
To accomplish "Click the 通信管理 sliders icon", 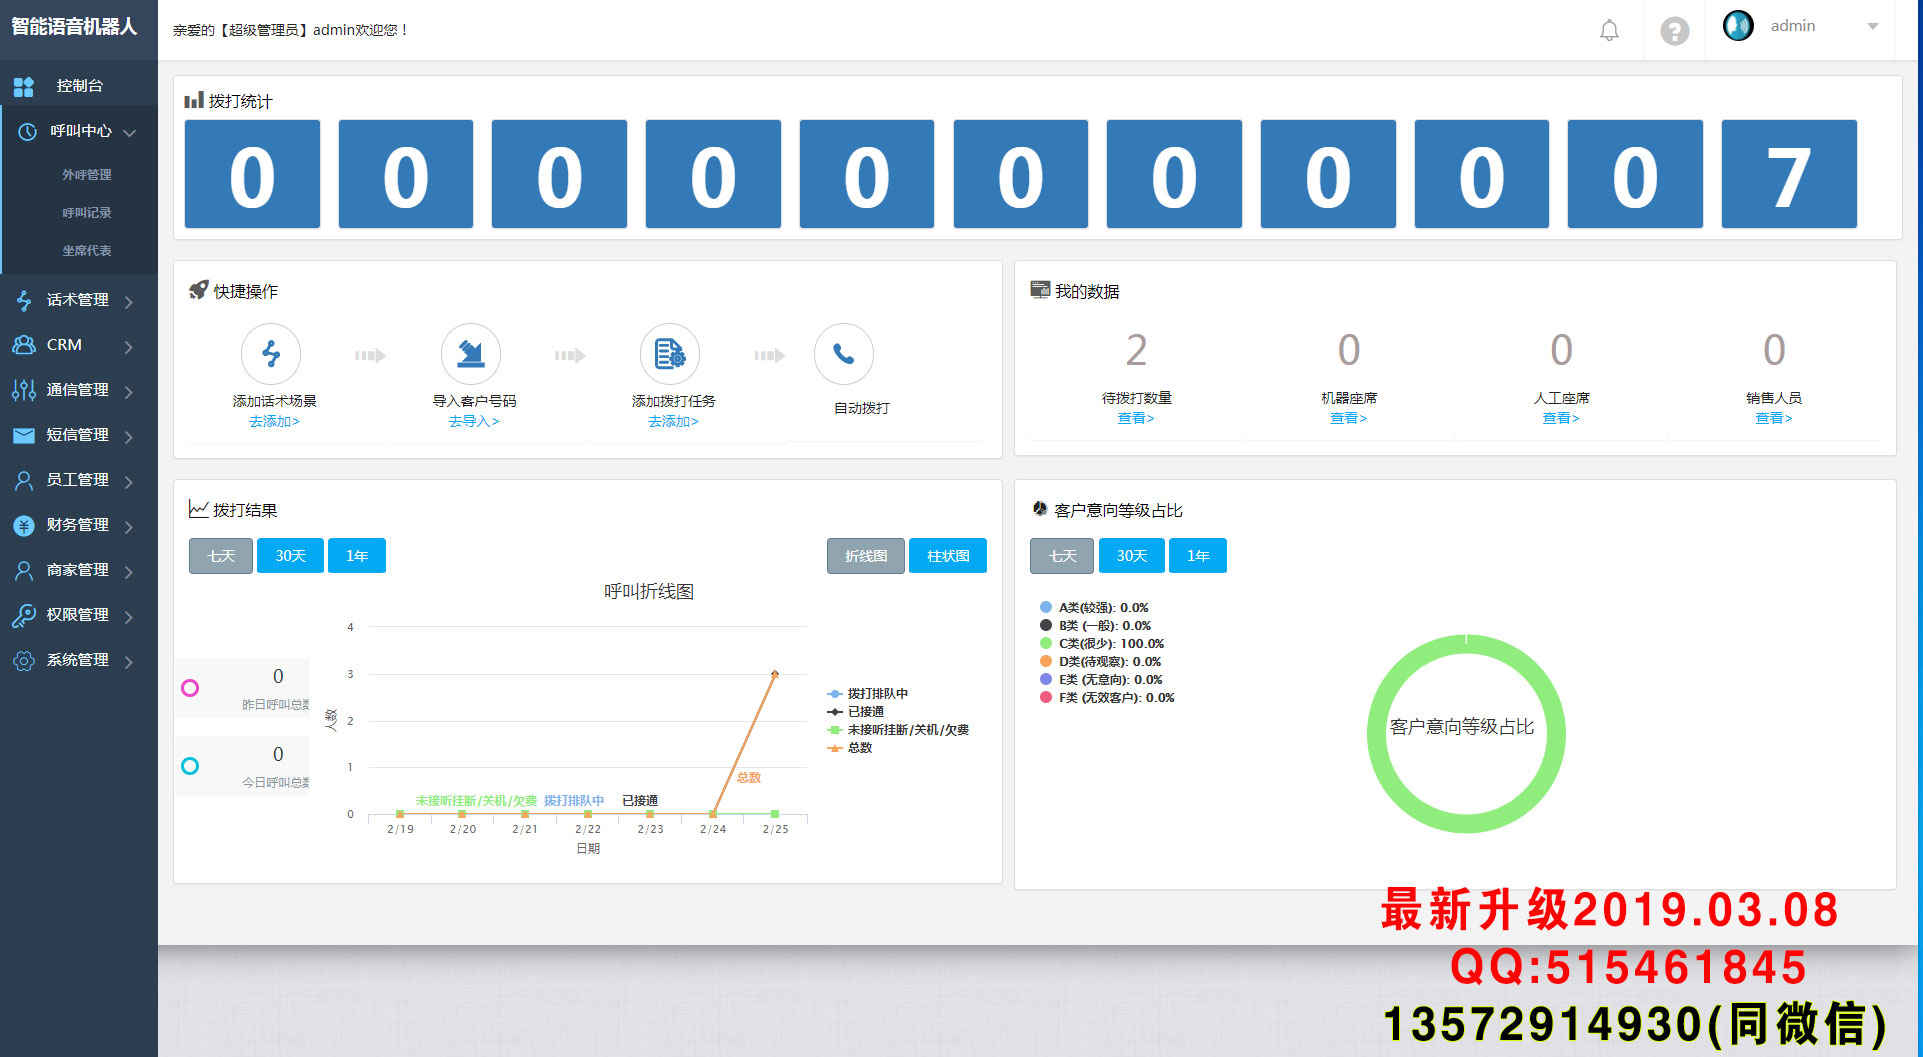I will point(24,390).
